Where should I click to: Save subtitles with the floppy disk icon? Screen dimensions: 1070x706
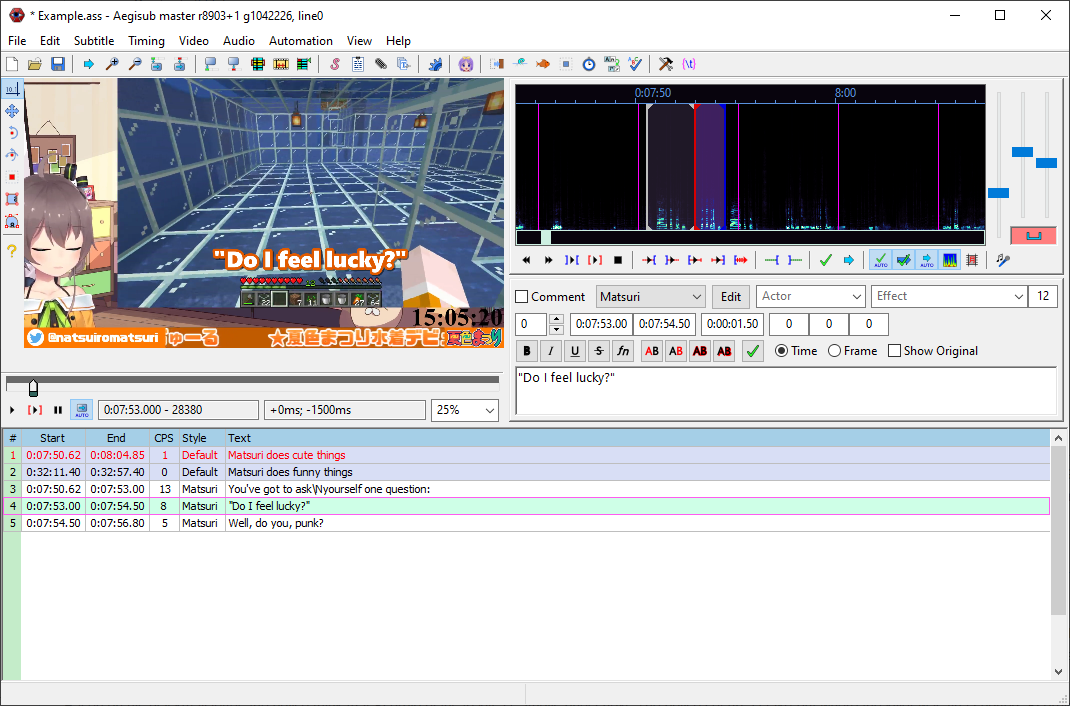coord(58,64)
